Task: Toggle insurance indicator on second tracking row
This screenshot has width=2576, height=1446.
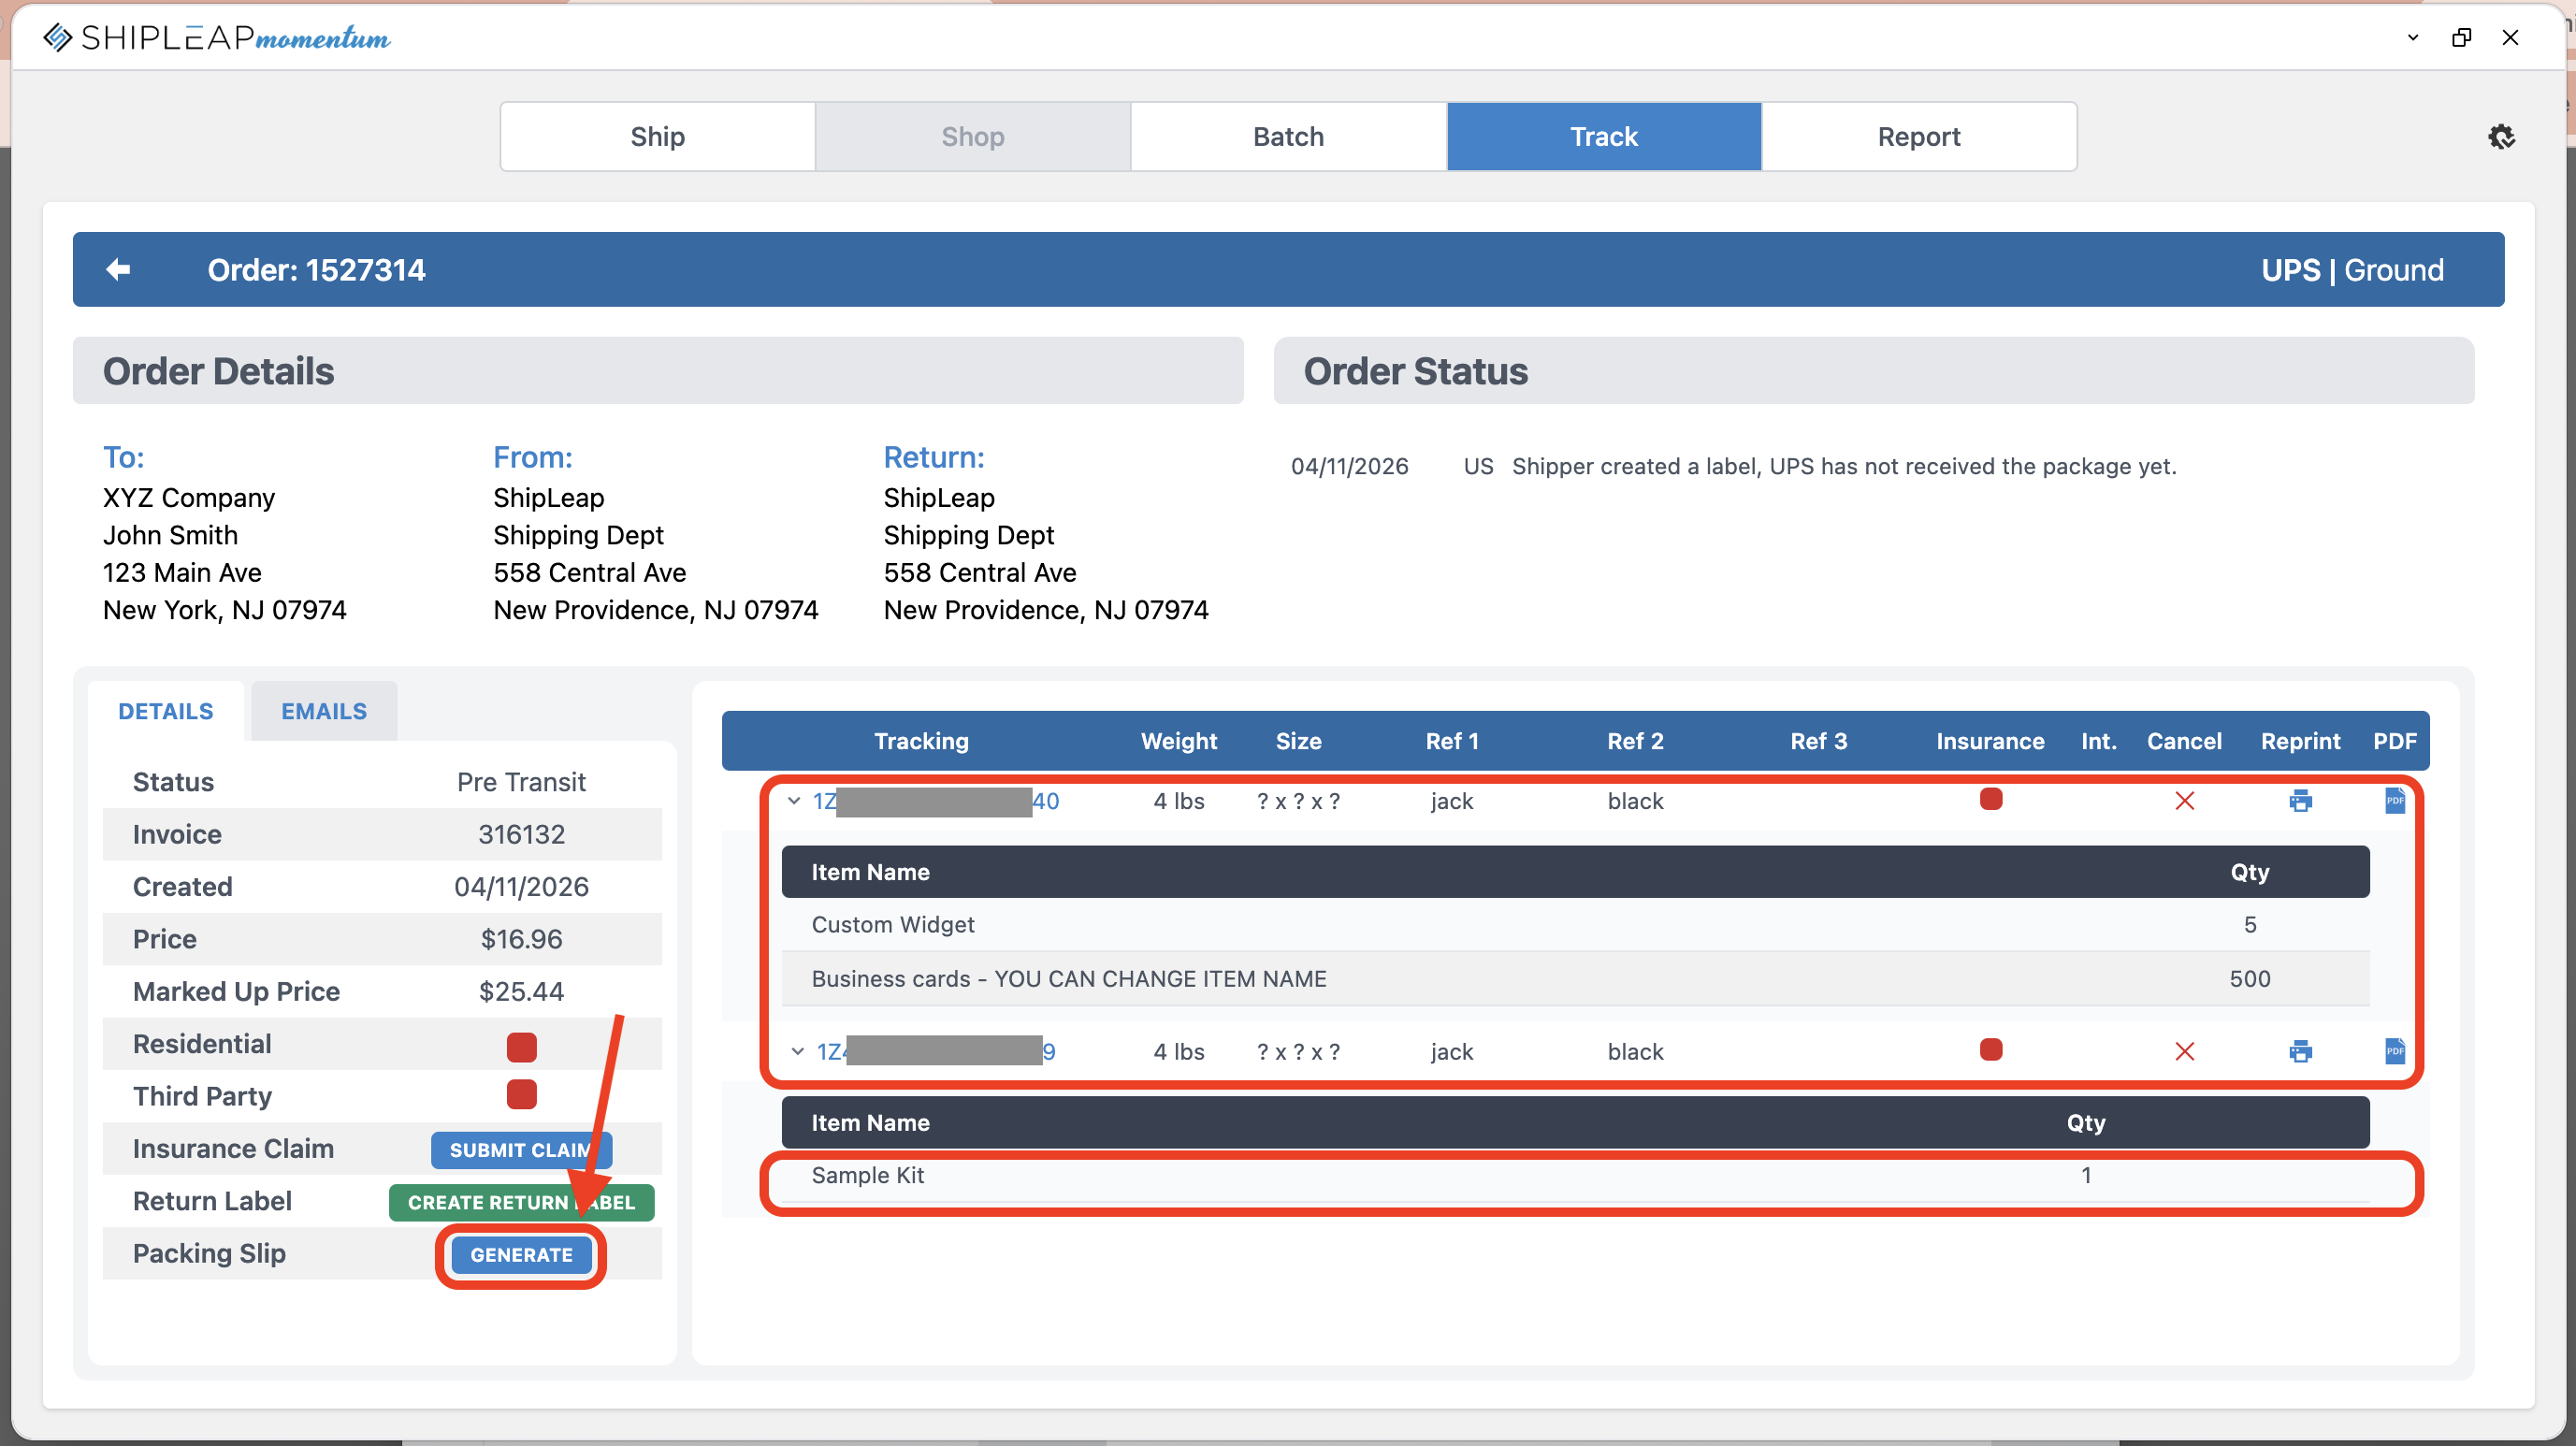Action: click(1990, 1049)
